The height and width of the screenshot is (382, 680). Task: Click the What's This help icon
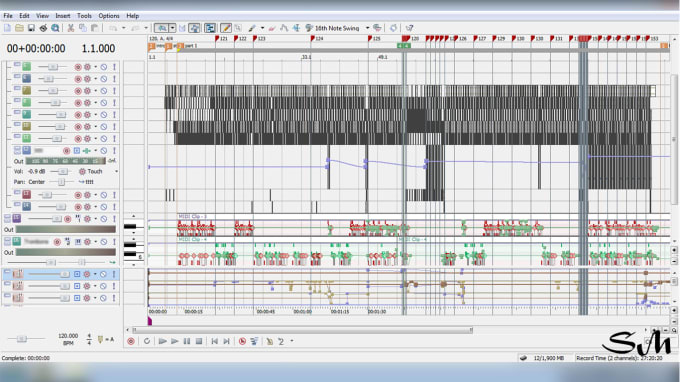(409, 28)
